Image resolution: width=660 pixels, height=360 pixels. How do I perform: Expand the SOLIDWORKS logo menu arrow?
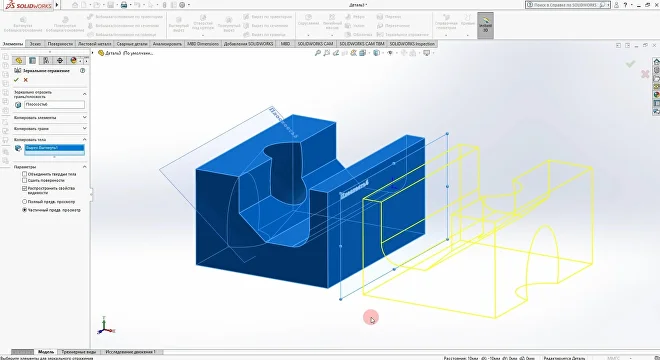(57, 5)
